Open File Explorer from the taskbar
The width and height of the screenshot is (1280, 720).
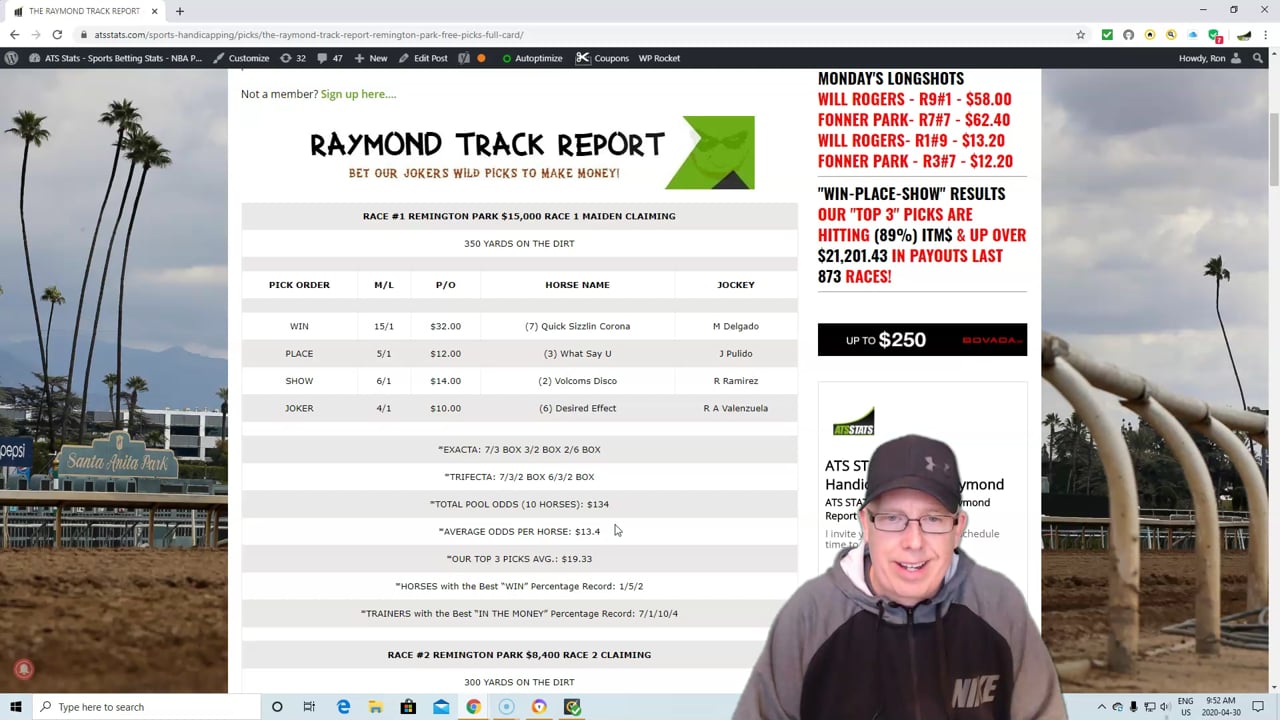pyautogui.click(x=375, y=707)
